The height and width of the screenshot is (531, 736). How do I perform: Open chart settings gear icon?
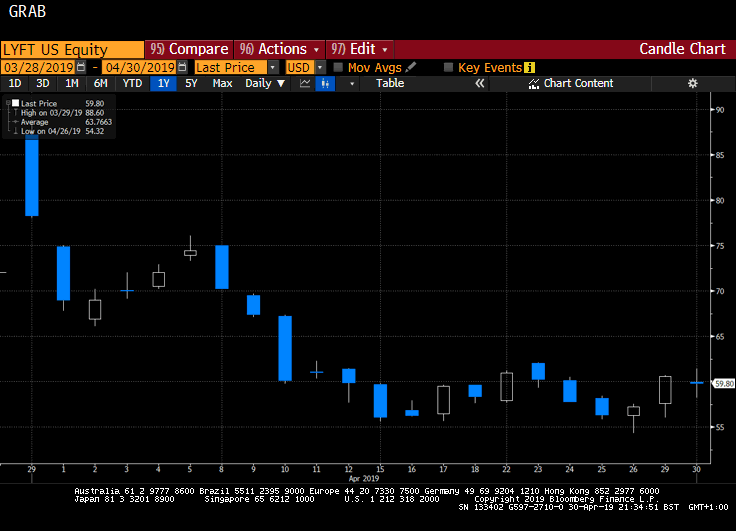tap(692, 83)
